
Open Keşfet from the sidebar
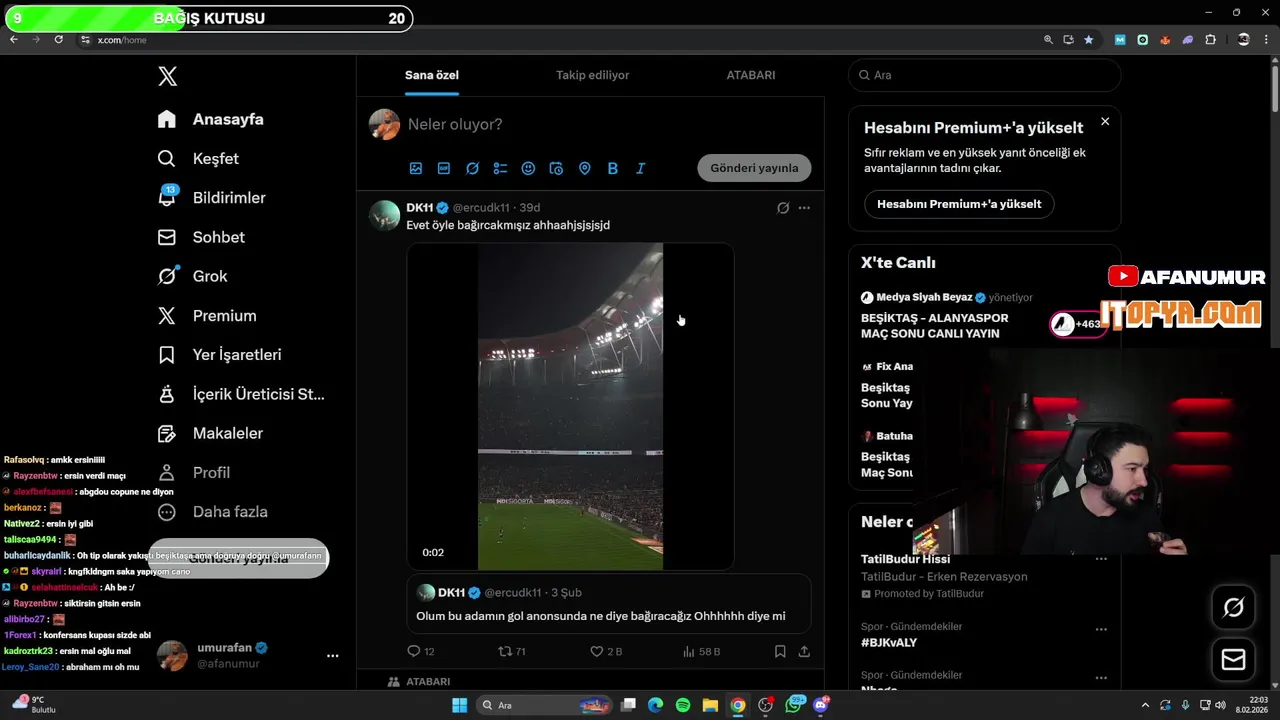pos(198,158)
